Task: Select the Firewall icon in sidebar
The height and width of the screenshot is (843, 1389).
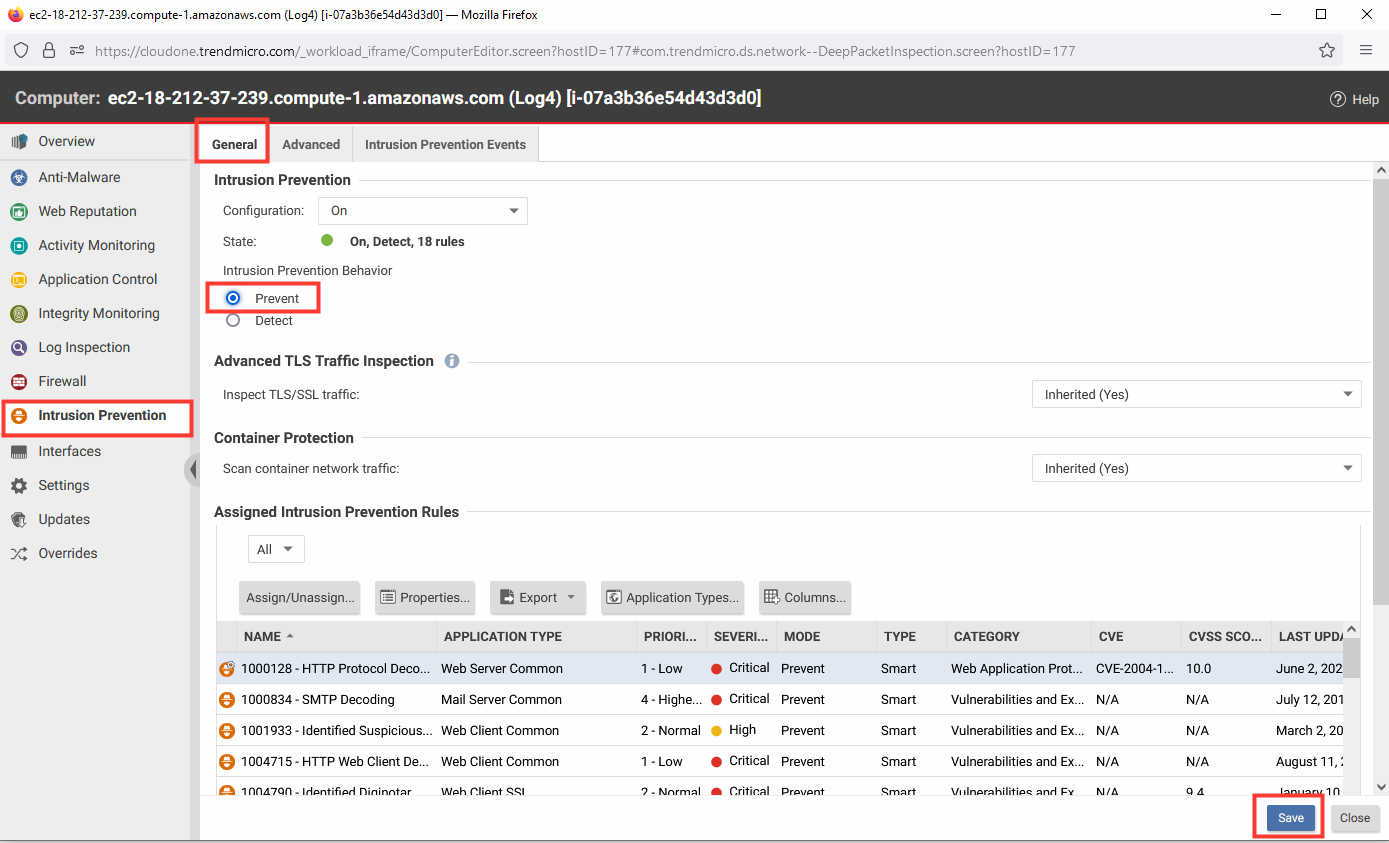Action: pyautogui.click(x=19, y=381)
